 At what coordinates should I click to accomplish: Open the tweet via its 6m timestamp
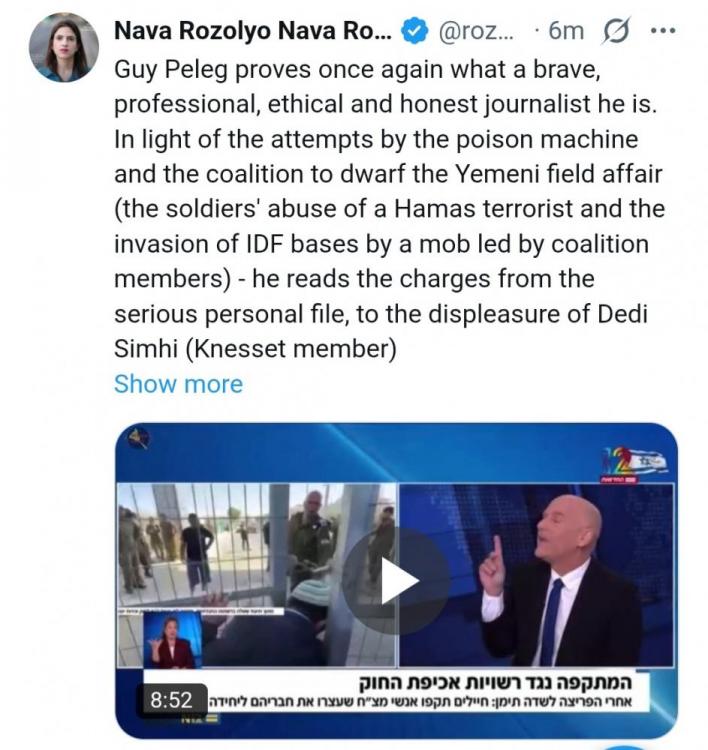(566, 31)
